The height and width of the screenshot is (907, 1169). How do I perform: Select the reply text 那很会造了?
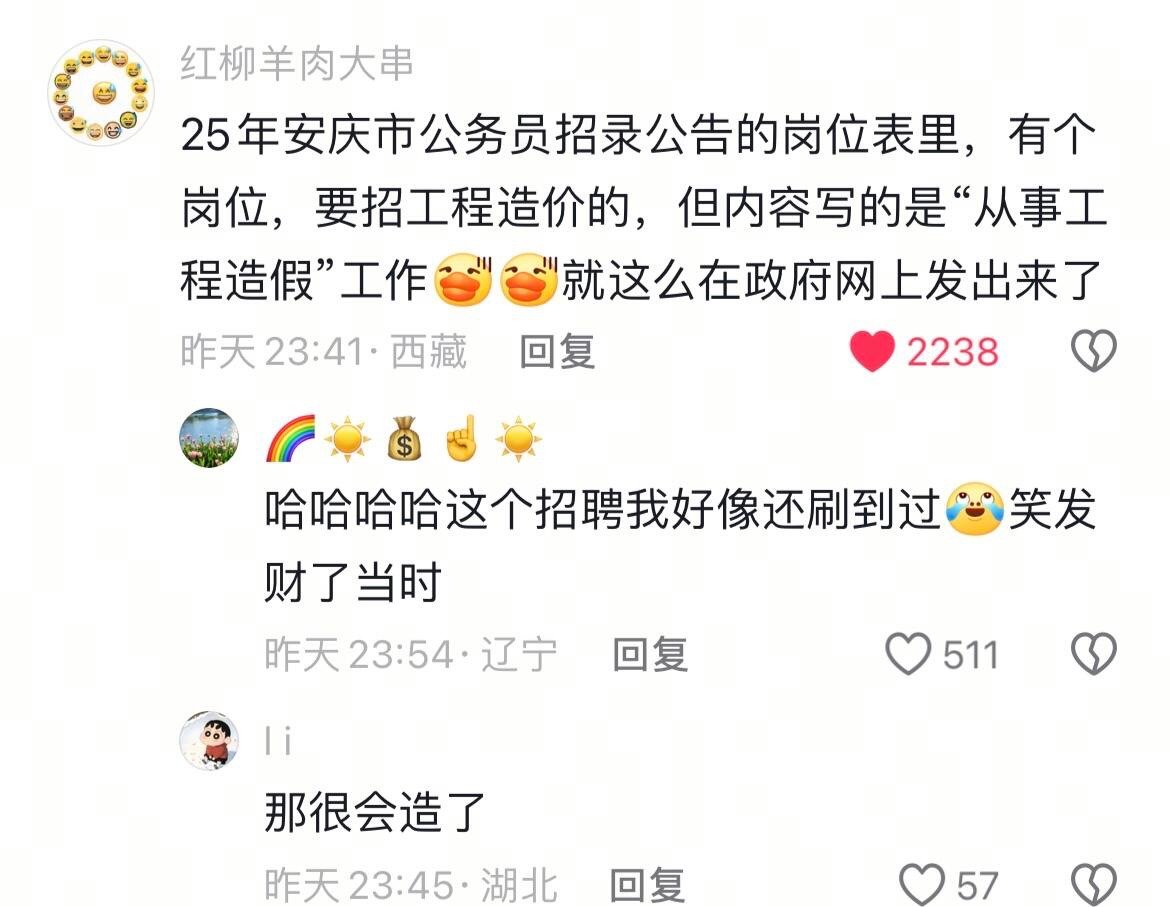tap(375, 812)
